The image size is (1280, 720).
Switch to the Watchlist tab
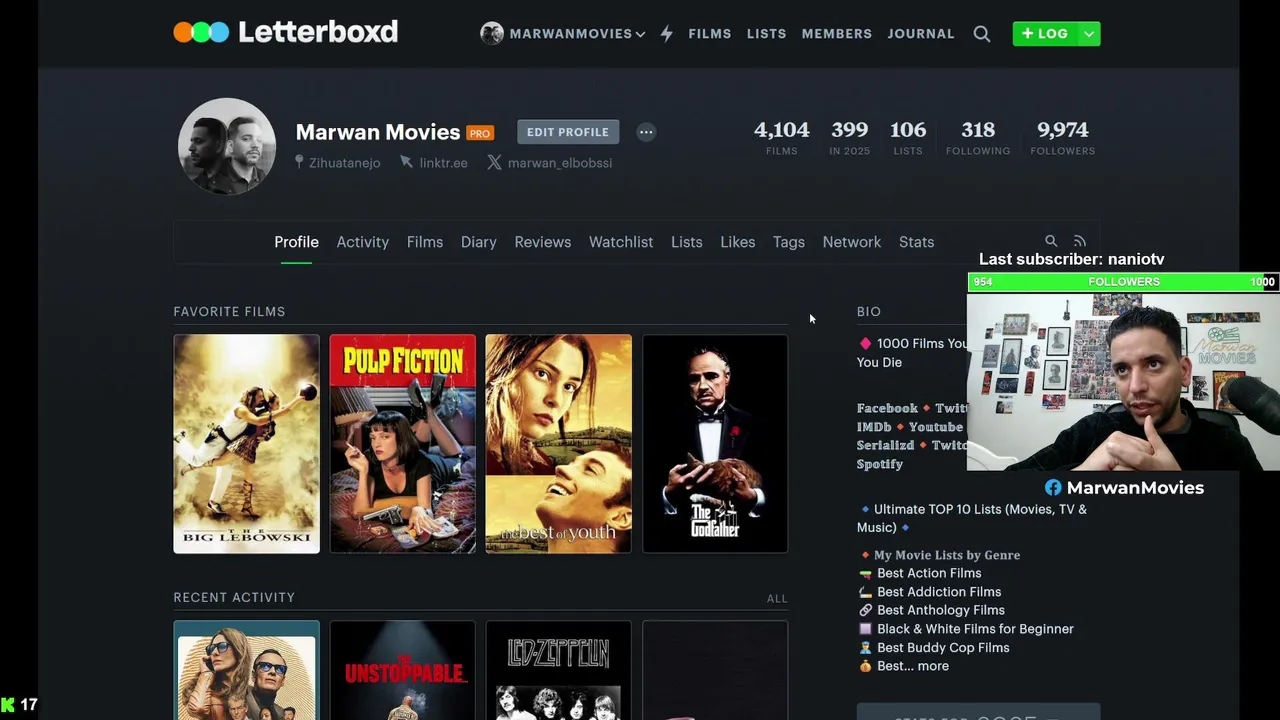(620, 242)
